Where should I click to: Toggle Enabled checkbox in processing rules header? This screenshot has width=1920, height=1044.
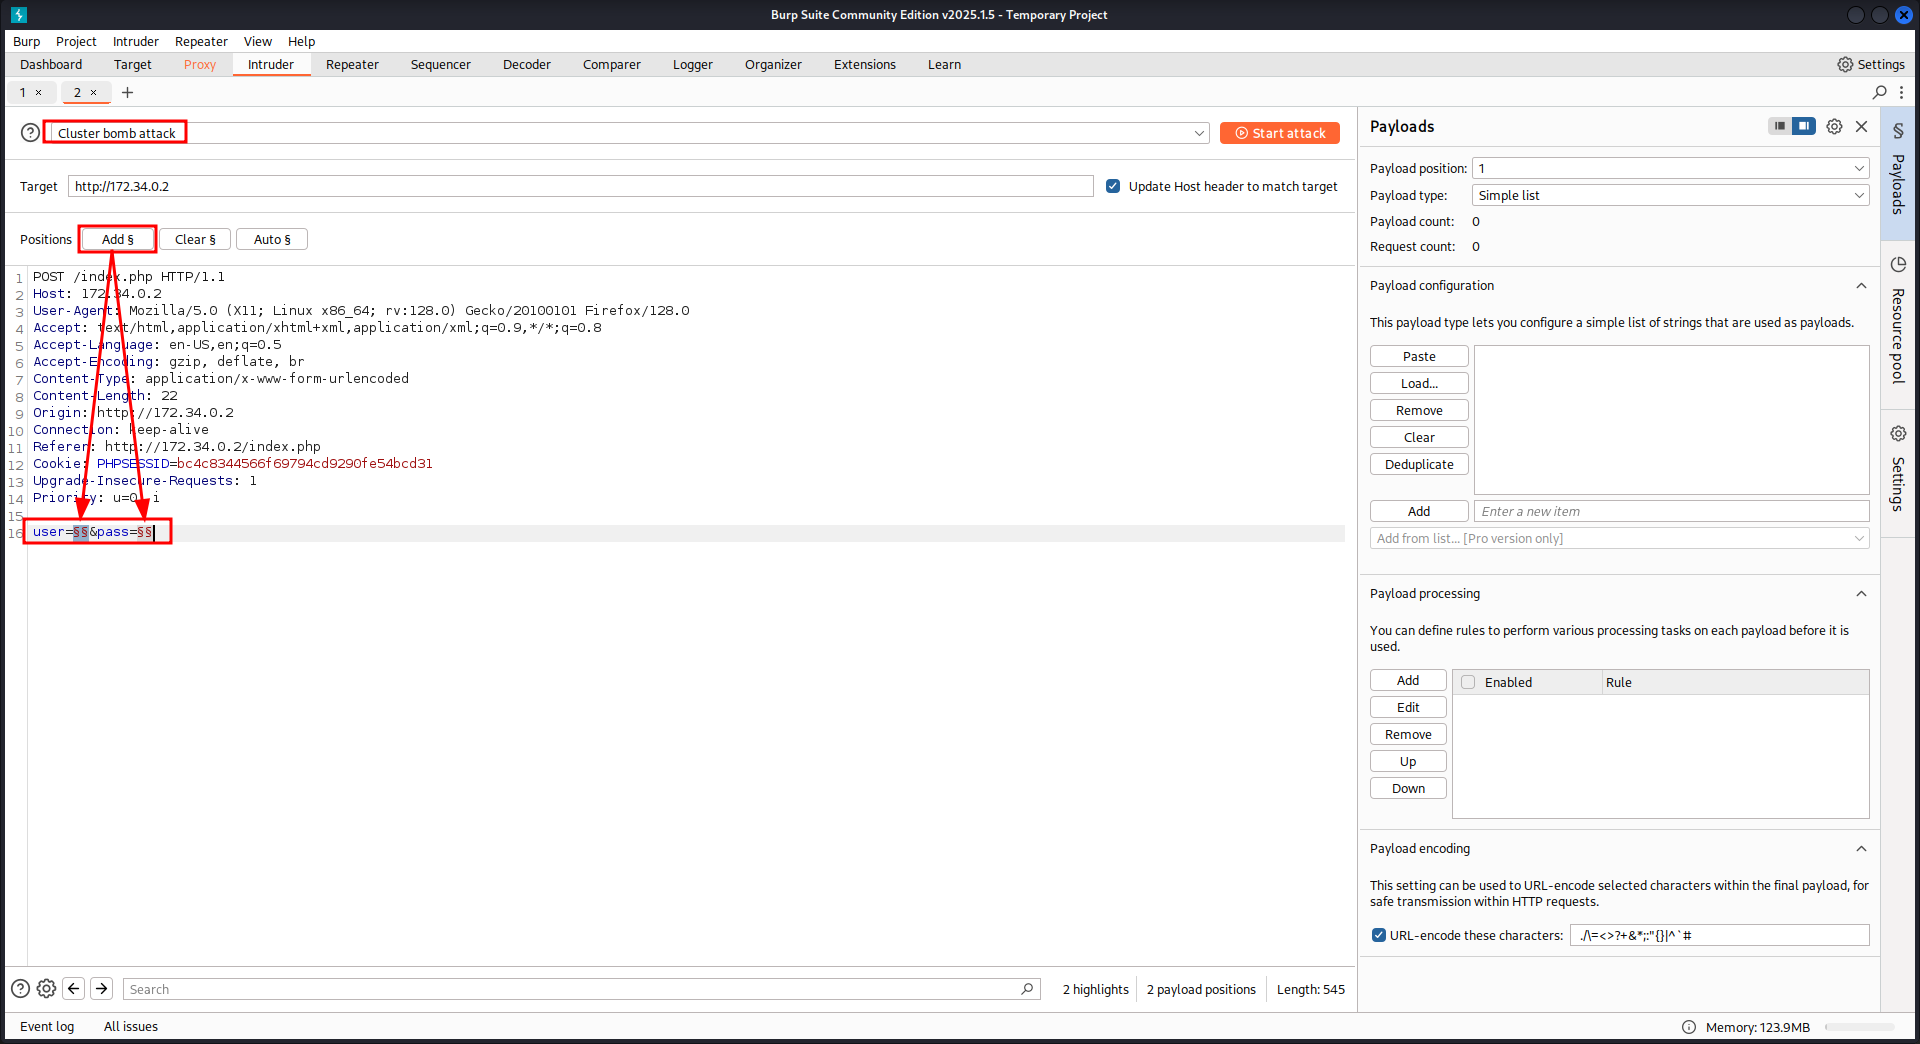pos(1468,682)
